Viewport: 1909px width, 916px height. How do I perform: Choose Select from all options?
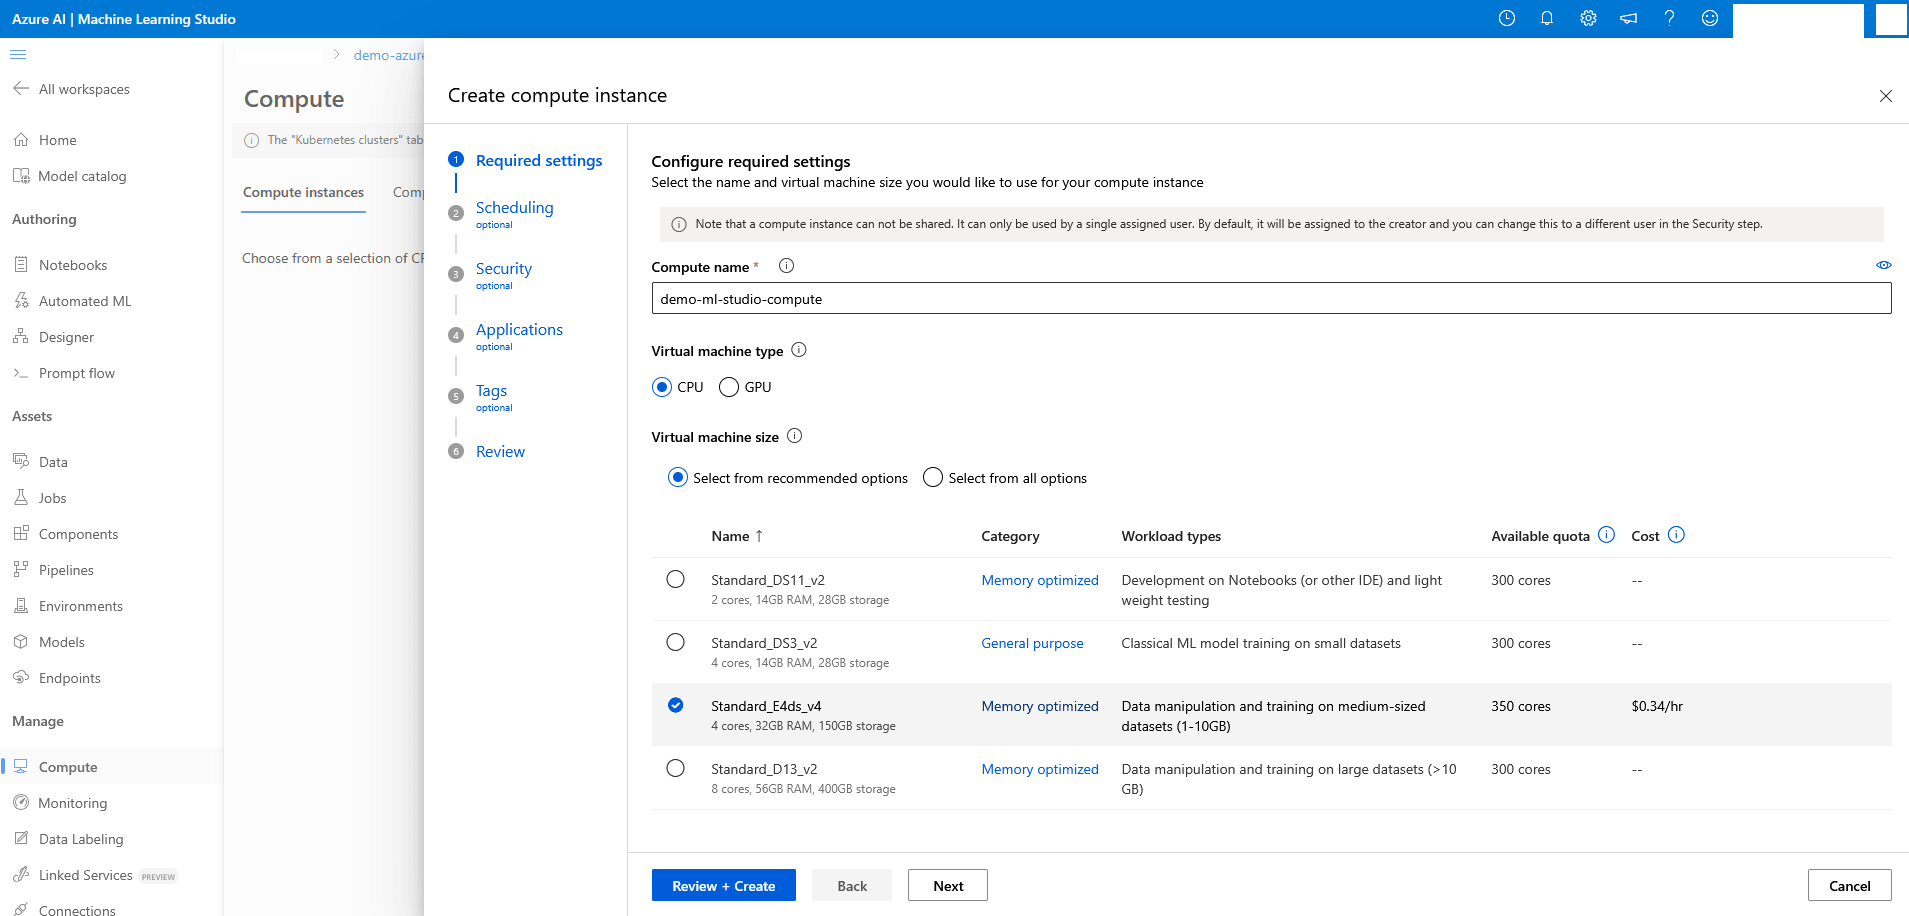click(x=932, y=477)
